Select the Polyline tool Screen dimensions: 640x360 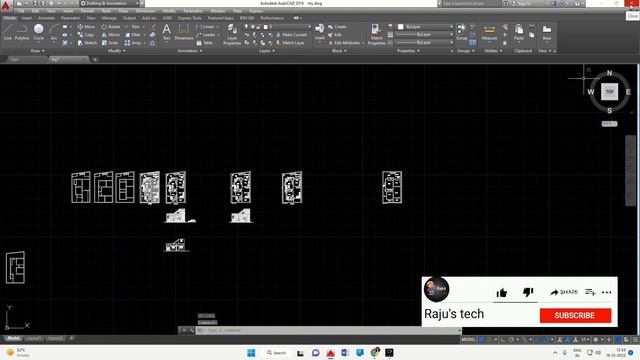[x=22, y=32]
